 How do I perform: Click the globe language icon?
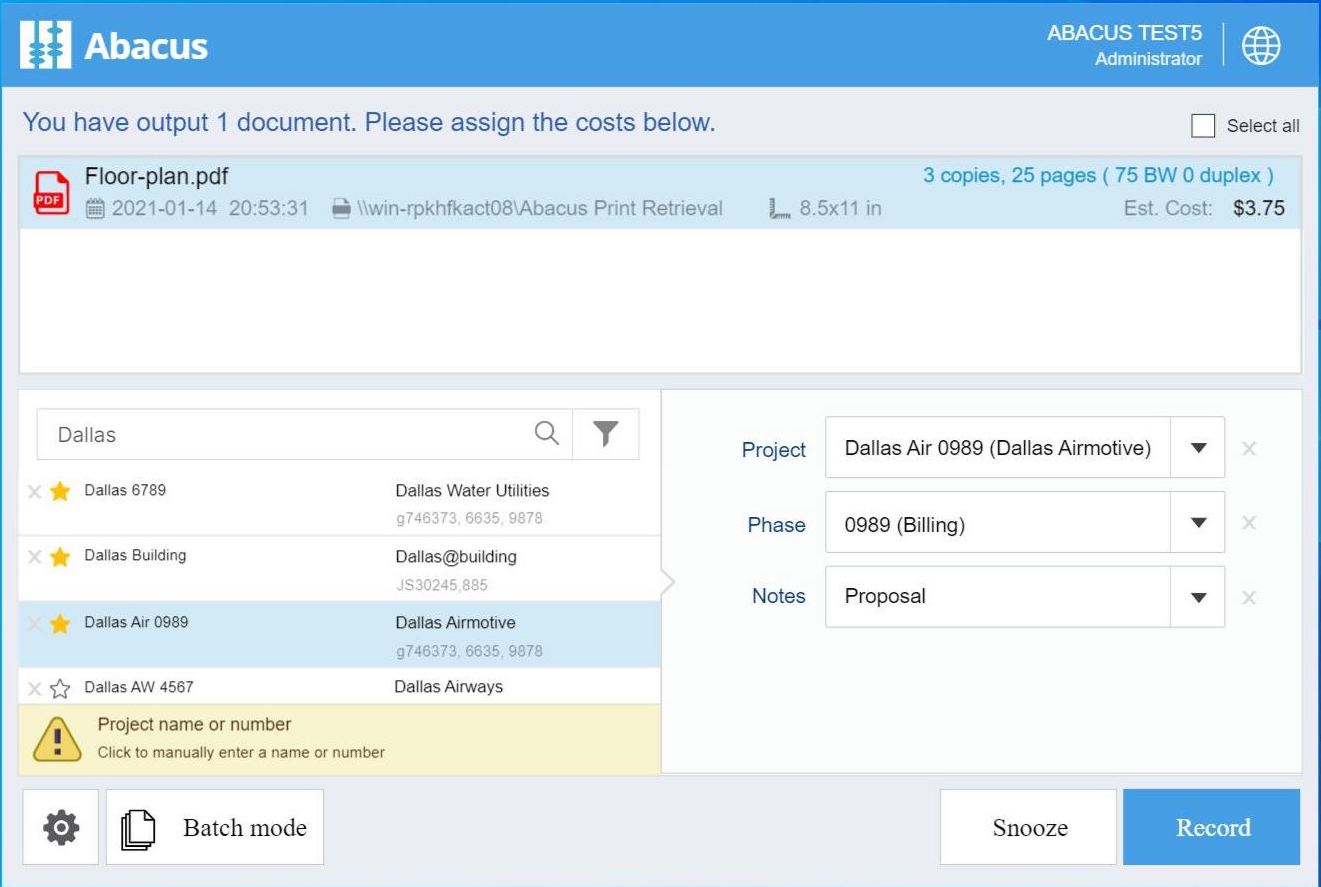(x=1261, y=46)
